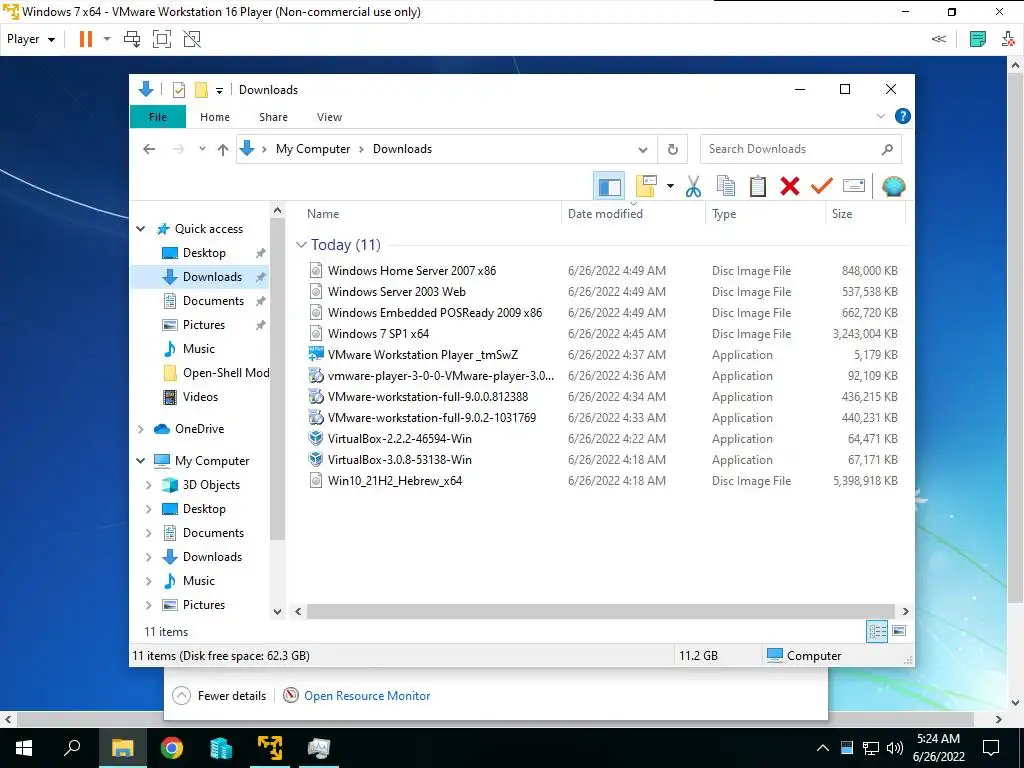
Task: Select Win10_21H2_Hebrew_x64 file
Action: point(394,481)
